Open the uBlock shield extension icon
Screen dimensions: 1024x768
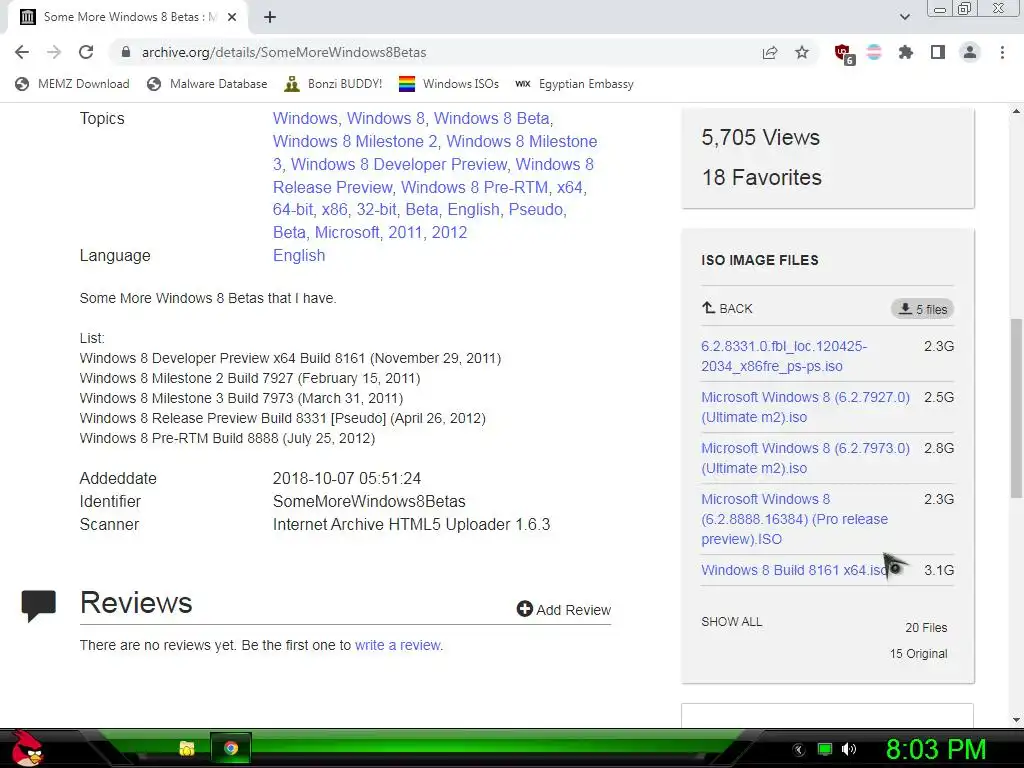[844, 53]
